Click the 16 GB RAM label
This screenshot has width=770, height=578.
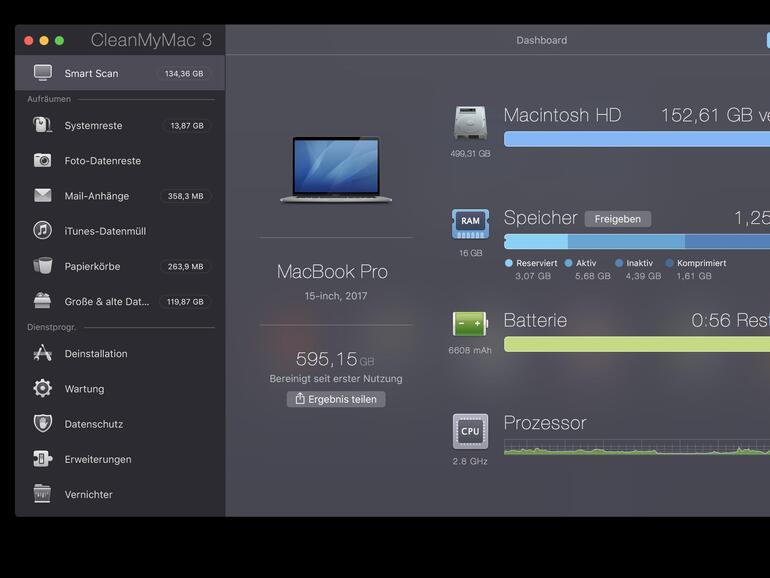pos(470,253)
